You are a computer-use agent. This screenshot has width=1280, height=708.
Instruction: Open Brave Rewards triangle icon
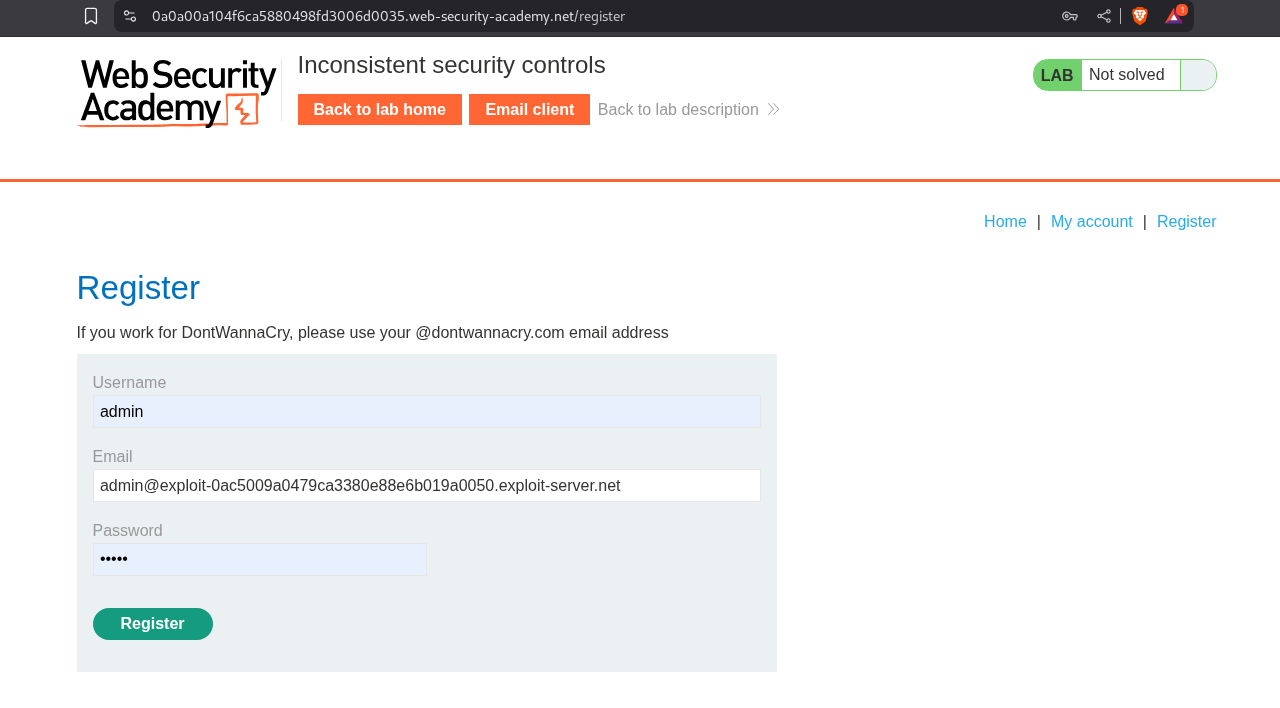[1174, 16]
